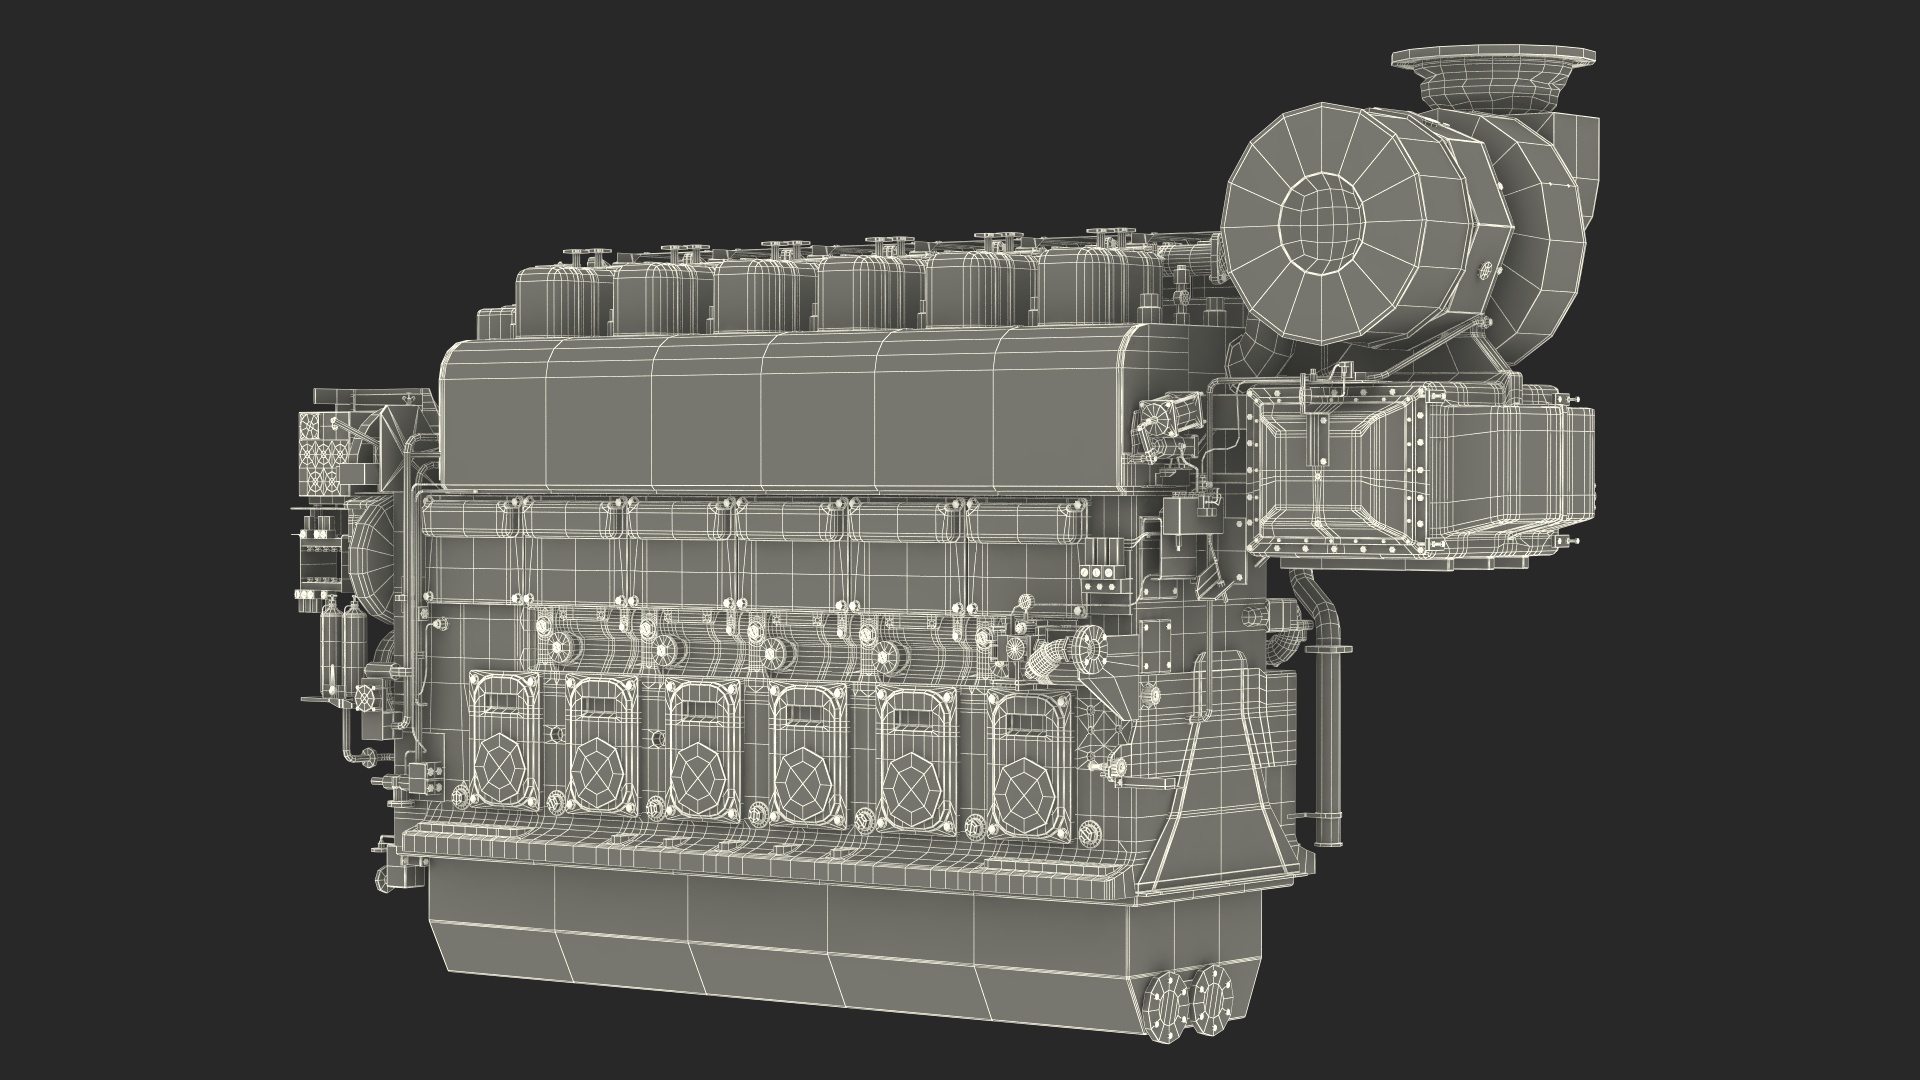The image size is (1920, 1080).
Task: Click the second crankcase door from left
Action: [x=602, y=745]
